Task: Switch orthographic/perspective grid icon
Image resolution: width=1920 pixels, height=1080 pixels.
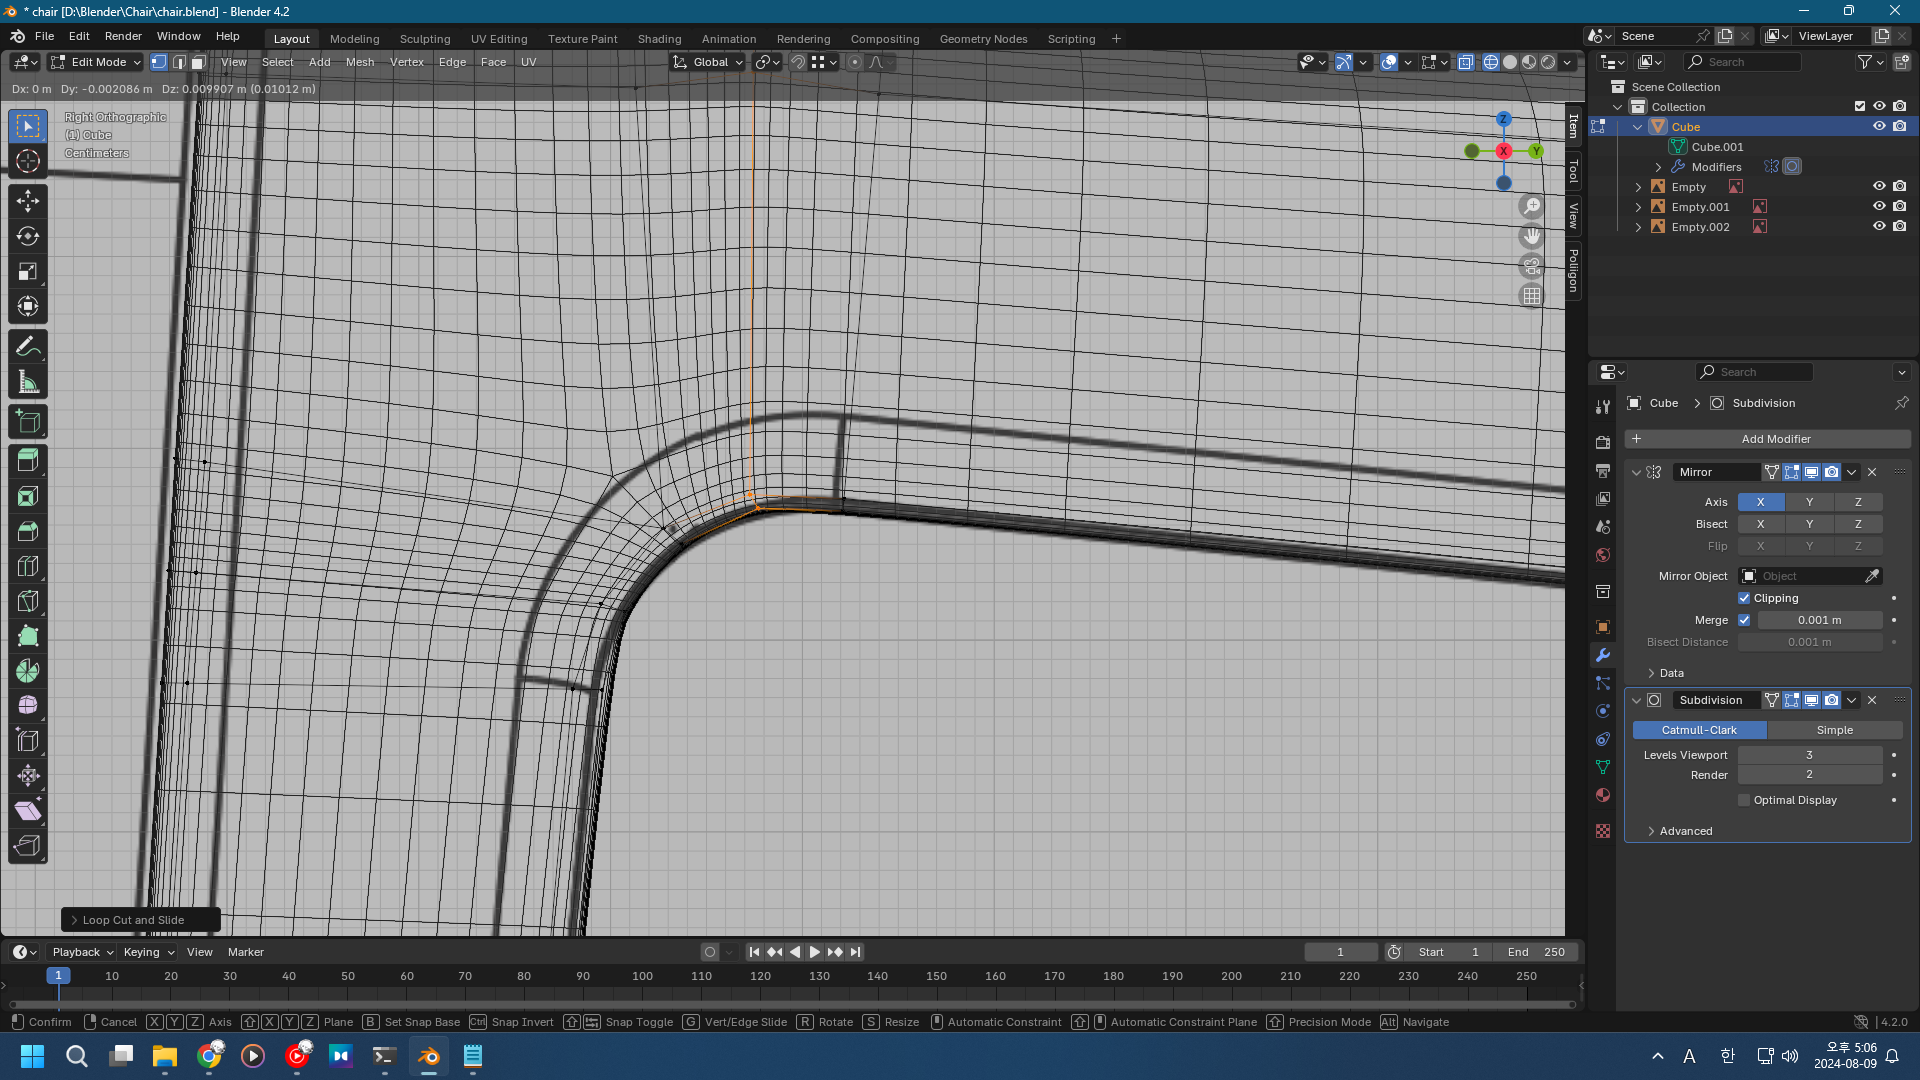Action: click(1532, 296)
